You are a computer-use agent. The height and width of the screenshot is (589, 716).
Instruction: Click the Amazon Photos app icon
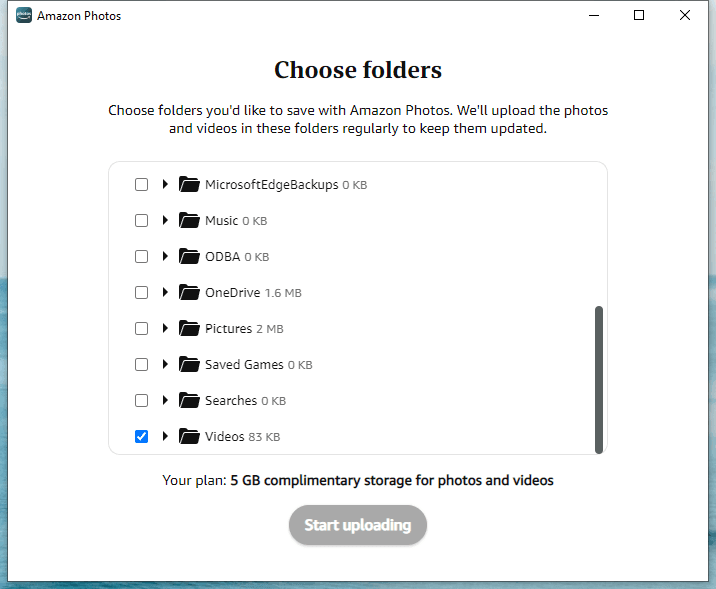(x=24, y=16)
